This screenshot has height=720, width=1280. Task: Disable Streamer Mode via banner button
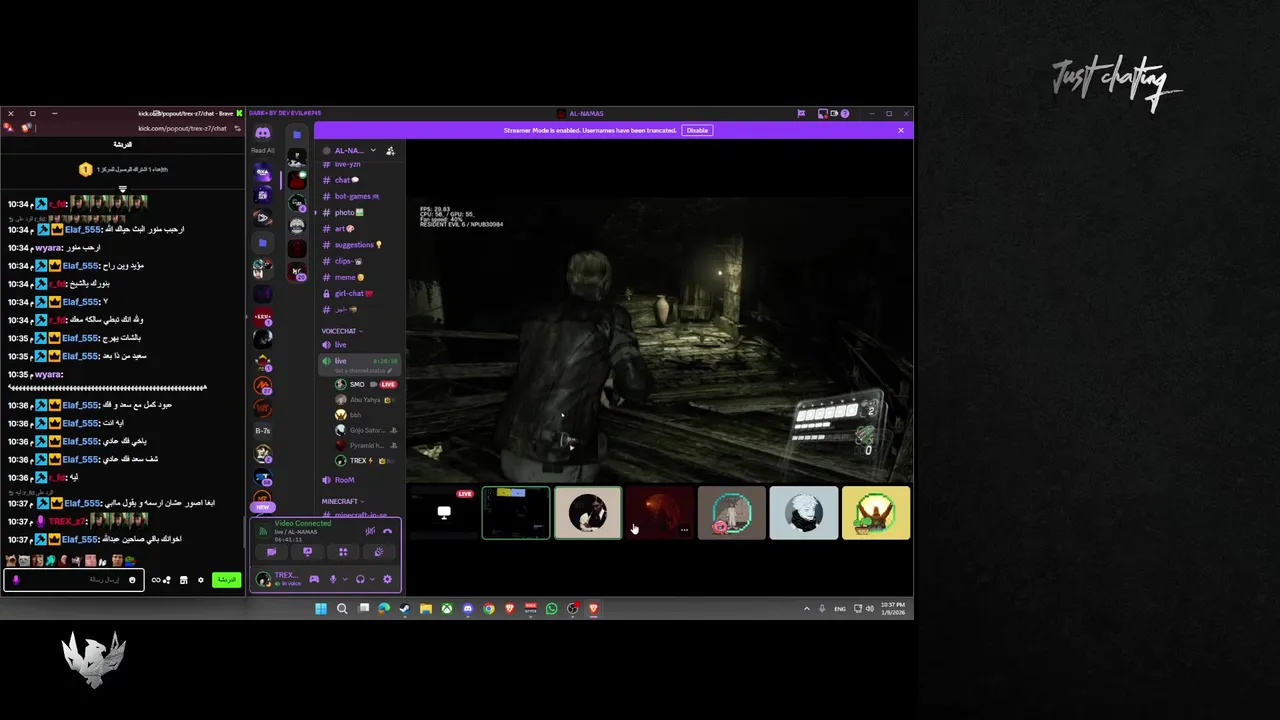point(697,130)
